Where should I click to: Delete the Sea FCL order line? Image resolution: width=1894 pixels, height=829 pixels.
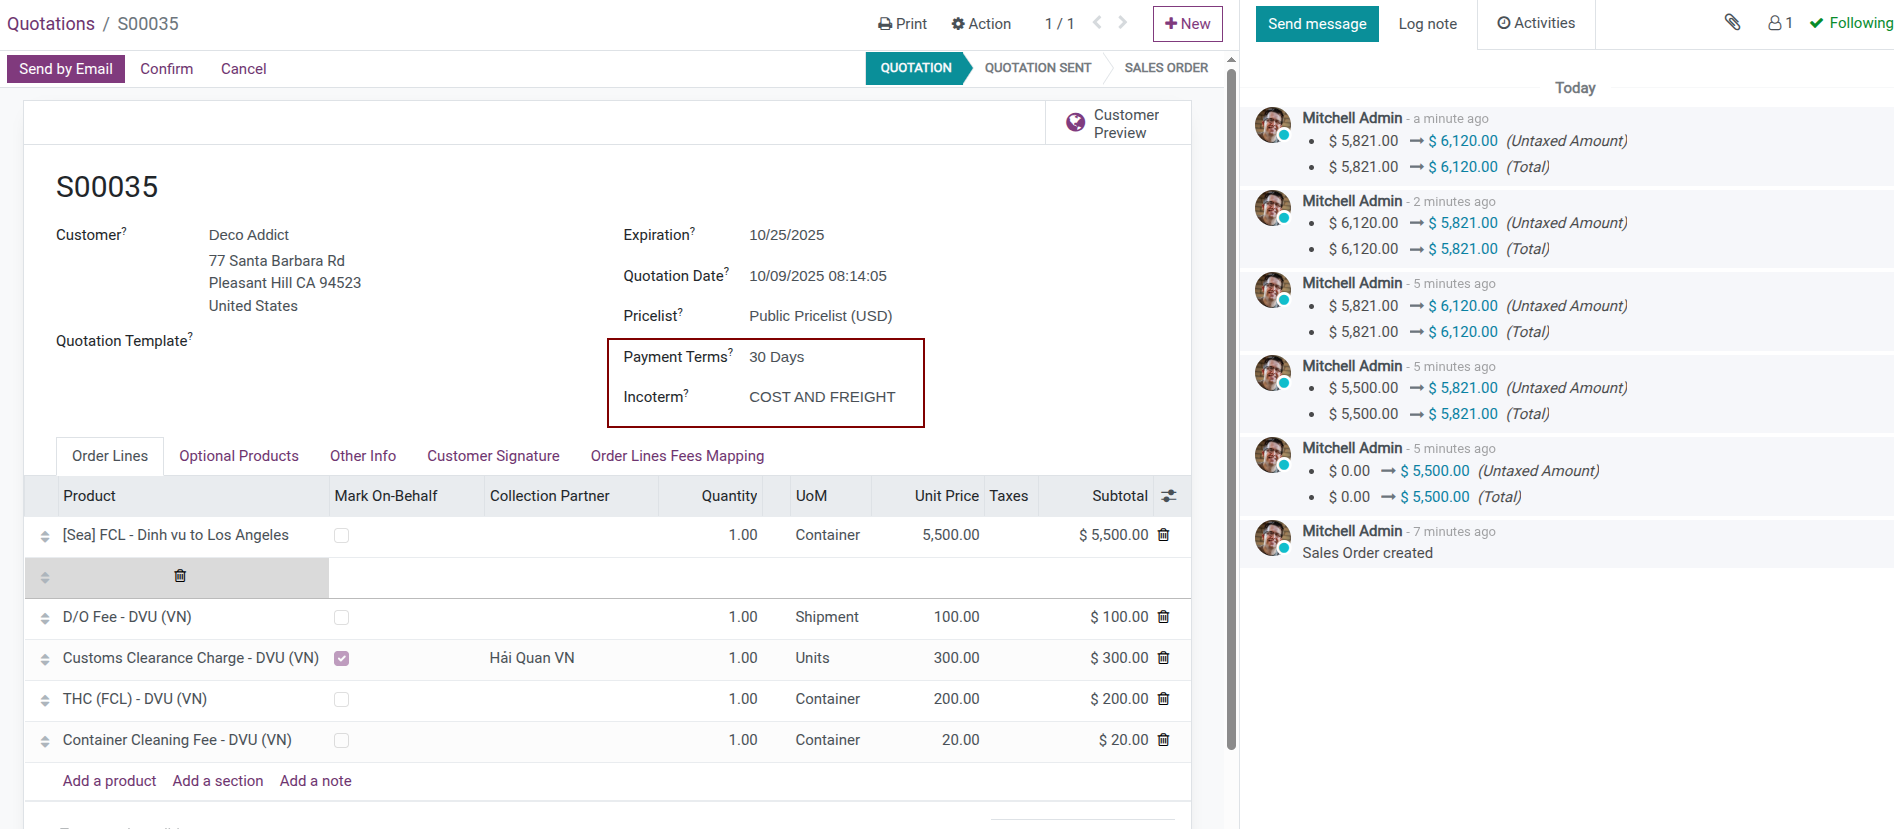pos(1163,535)
